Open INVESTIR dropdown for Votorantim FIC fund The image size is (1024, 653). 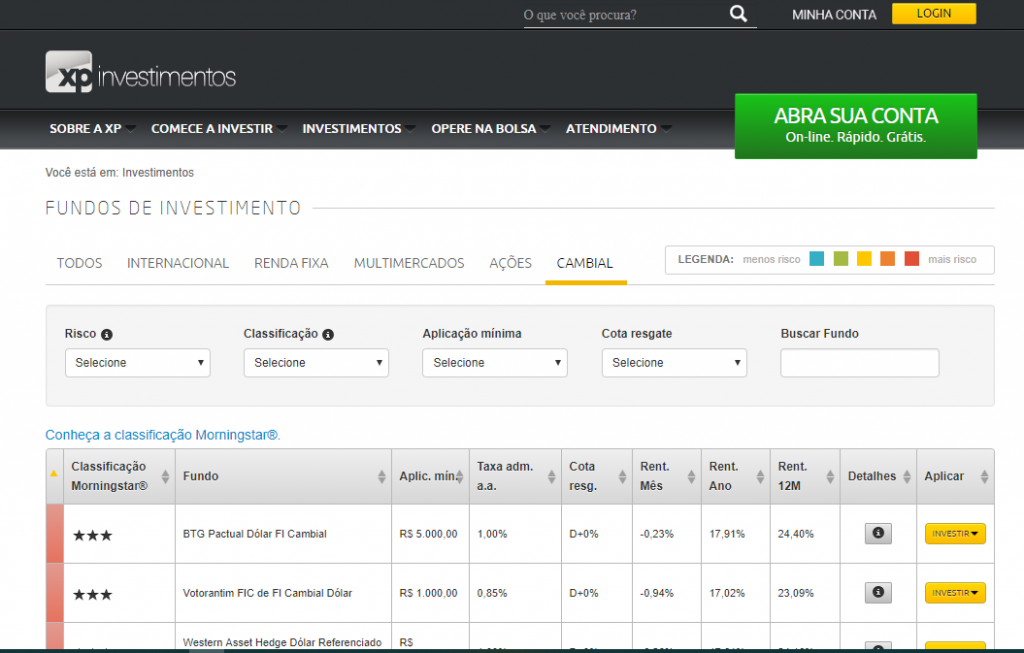point(955,593)
